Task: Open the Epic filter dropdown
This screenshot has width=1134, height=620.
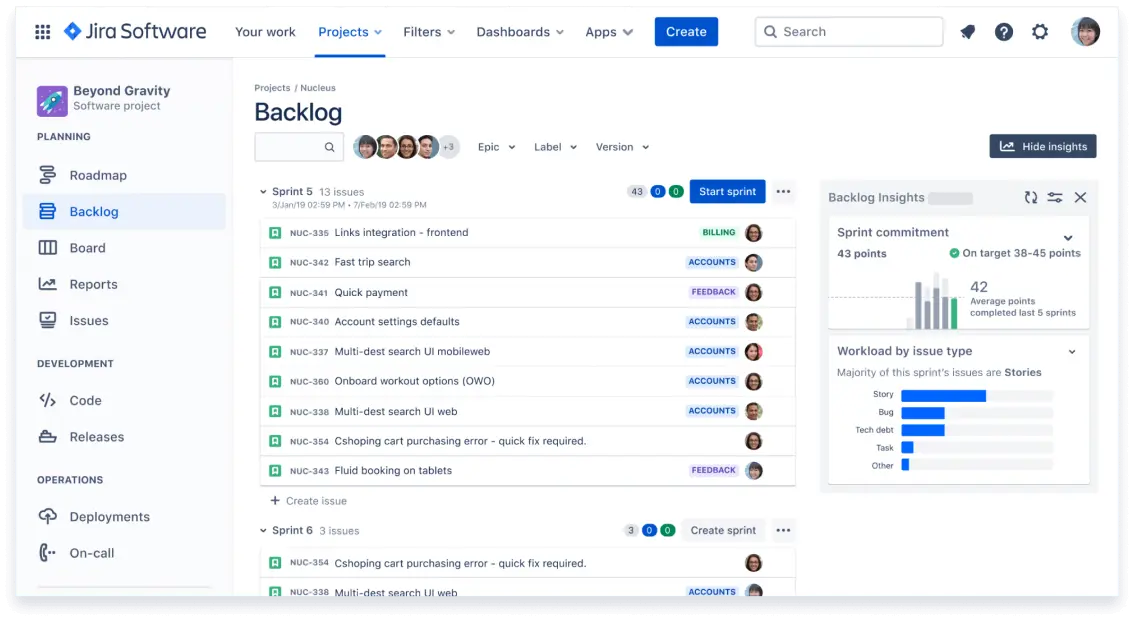Action: point(496,147)
